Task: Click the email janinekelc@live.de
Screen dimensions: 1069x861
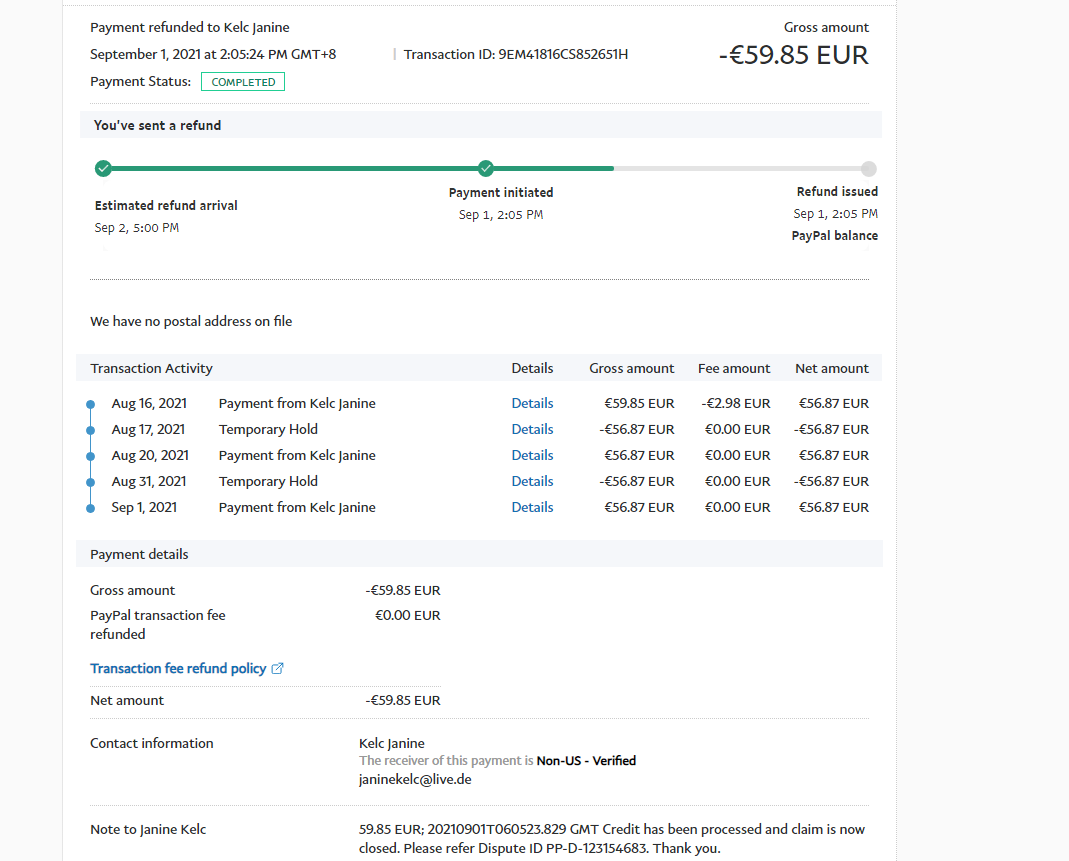Action: pos(415,779)
